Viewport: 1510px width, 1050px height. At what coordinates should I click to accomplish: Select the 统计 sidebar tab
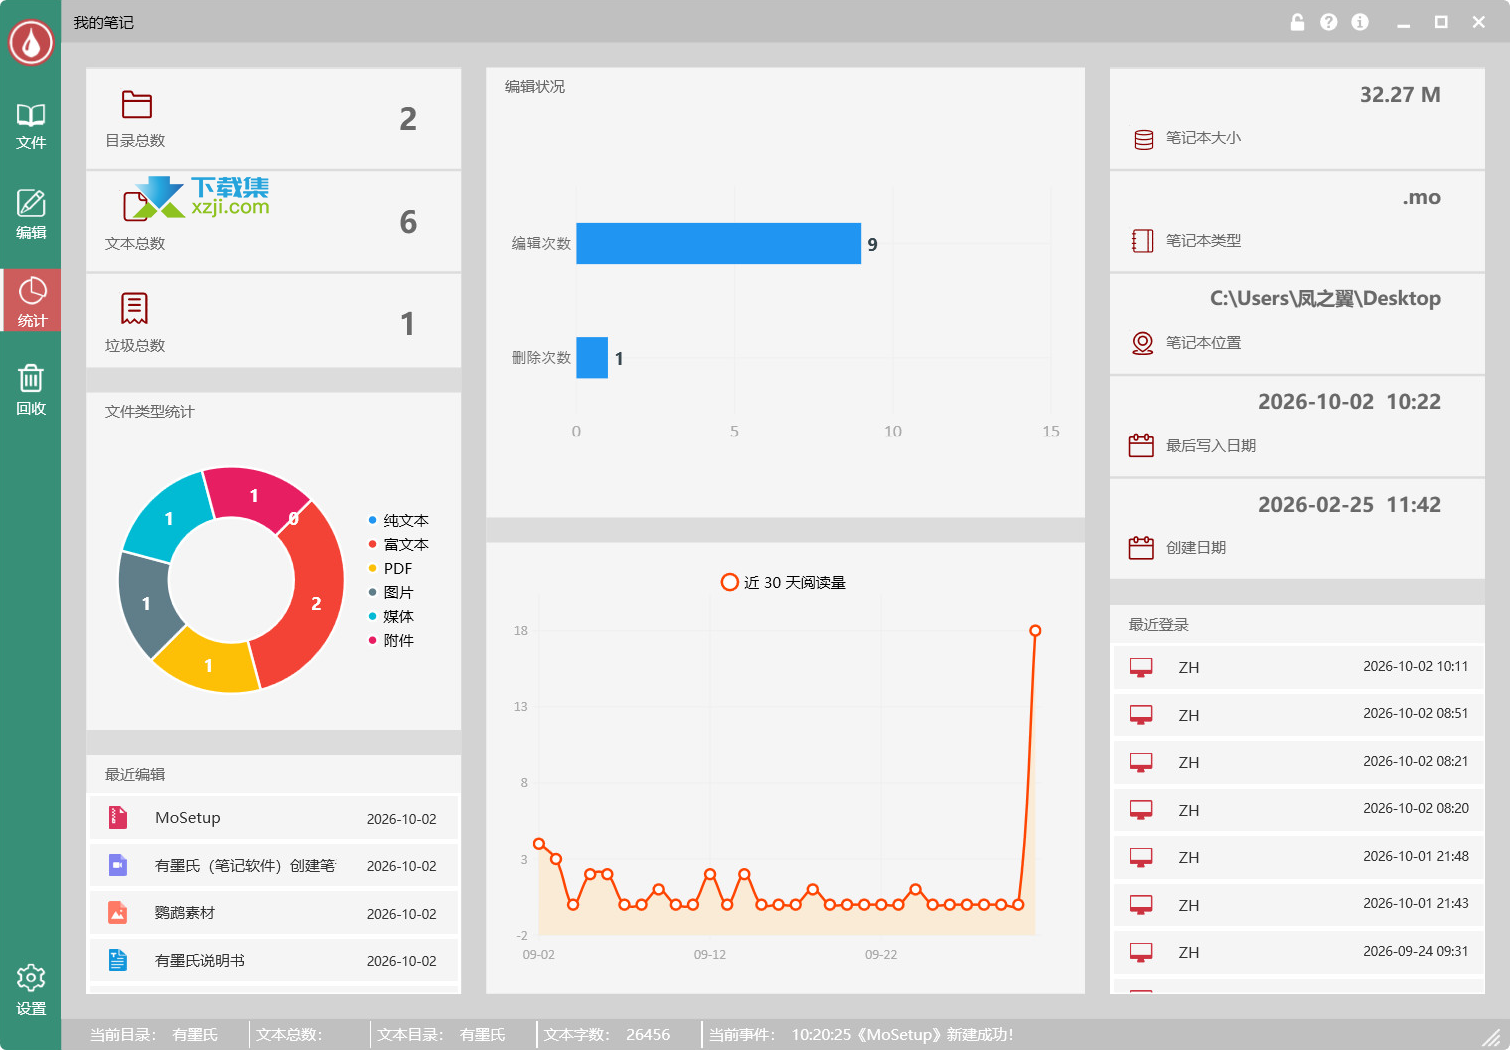31,300
